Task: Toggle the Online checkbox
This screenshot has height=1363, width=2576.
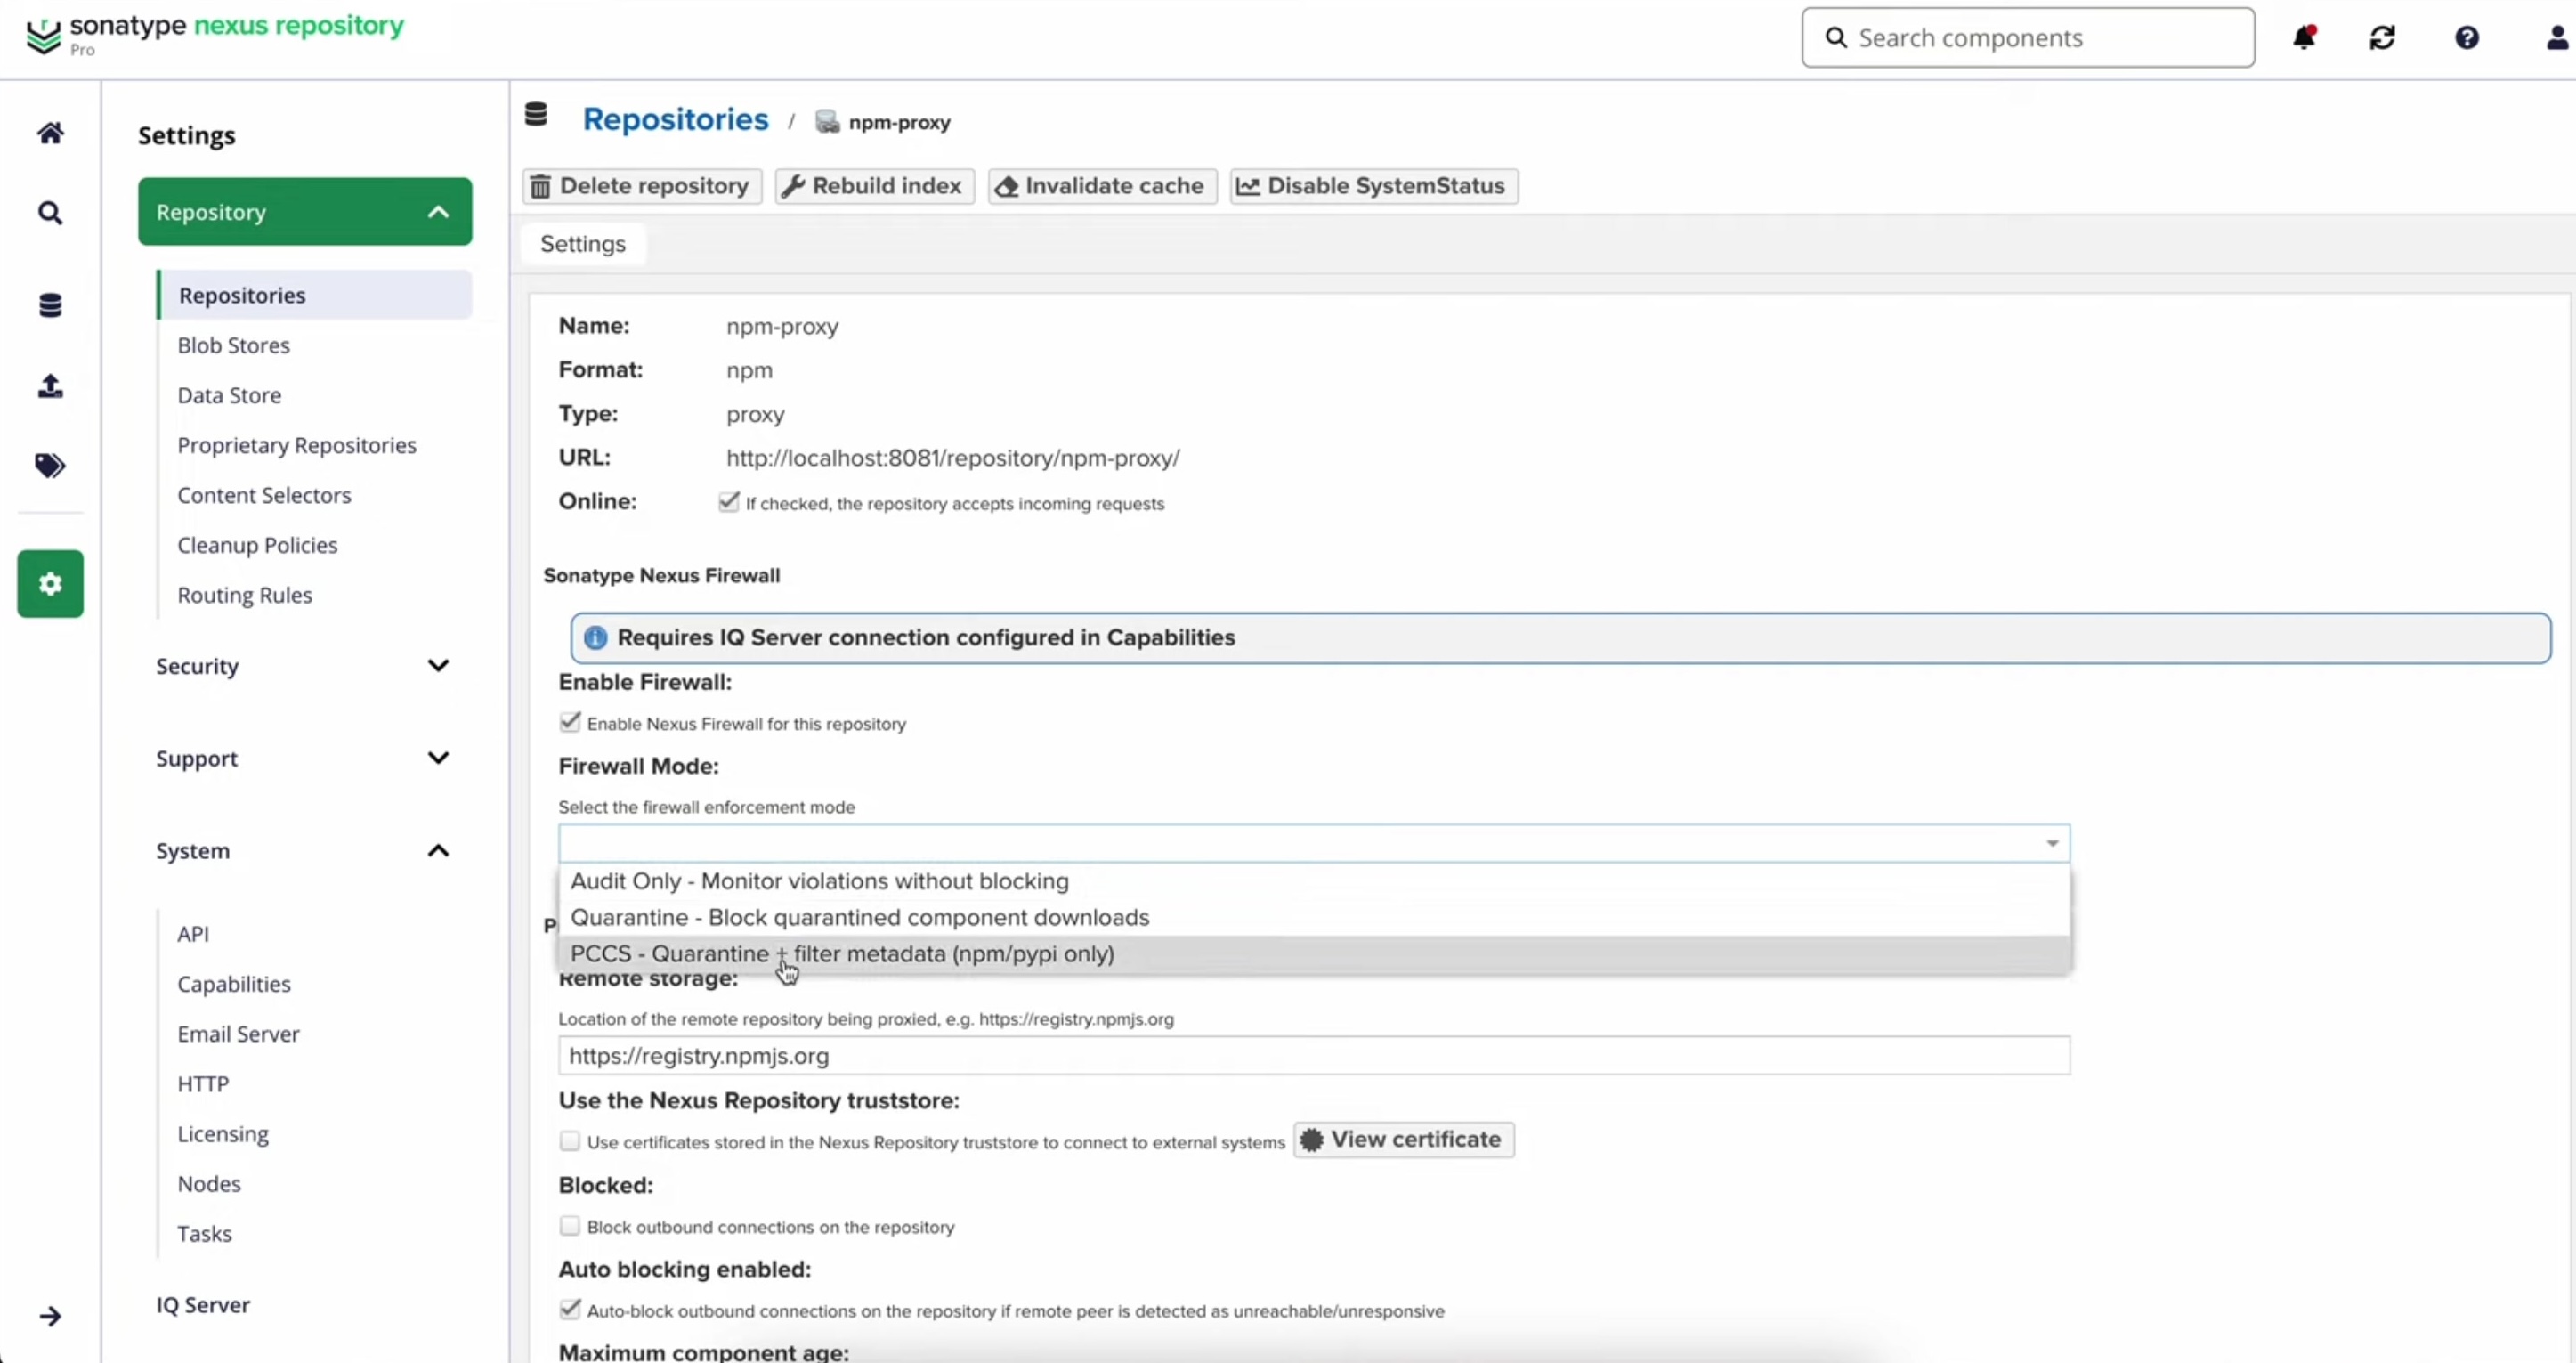Action: pos(729,502)
